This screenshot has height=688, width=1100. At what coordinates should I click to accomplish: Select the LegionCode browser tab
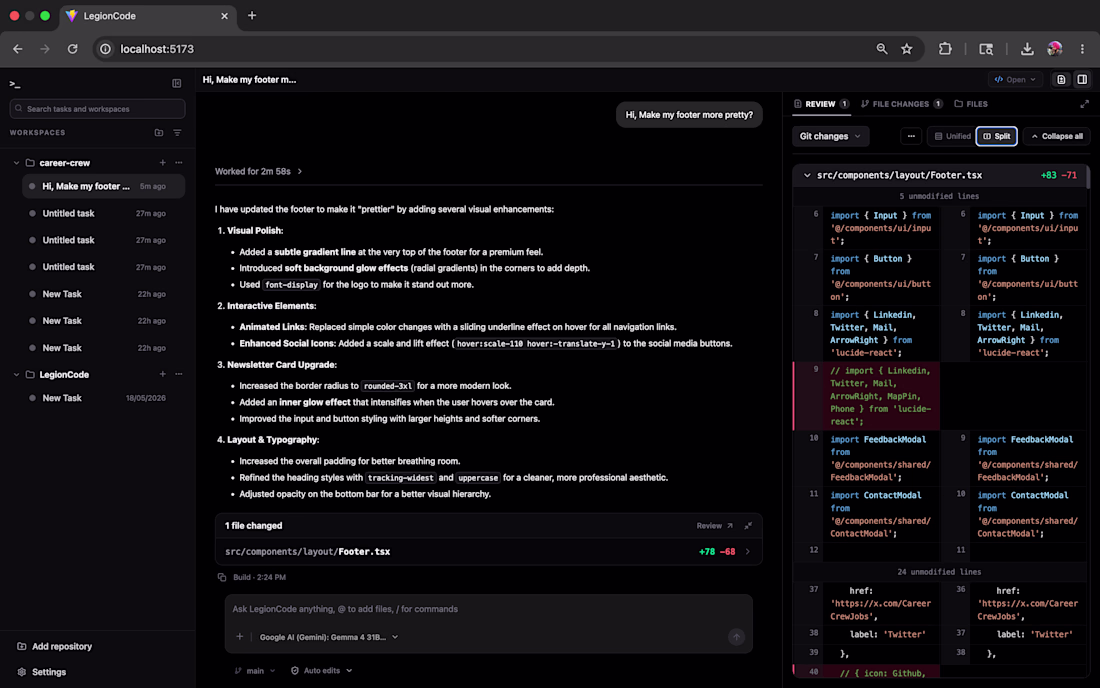coord(147,15)
